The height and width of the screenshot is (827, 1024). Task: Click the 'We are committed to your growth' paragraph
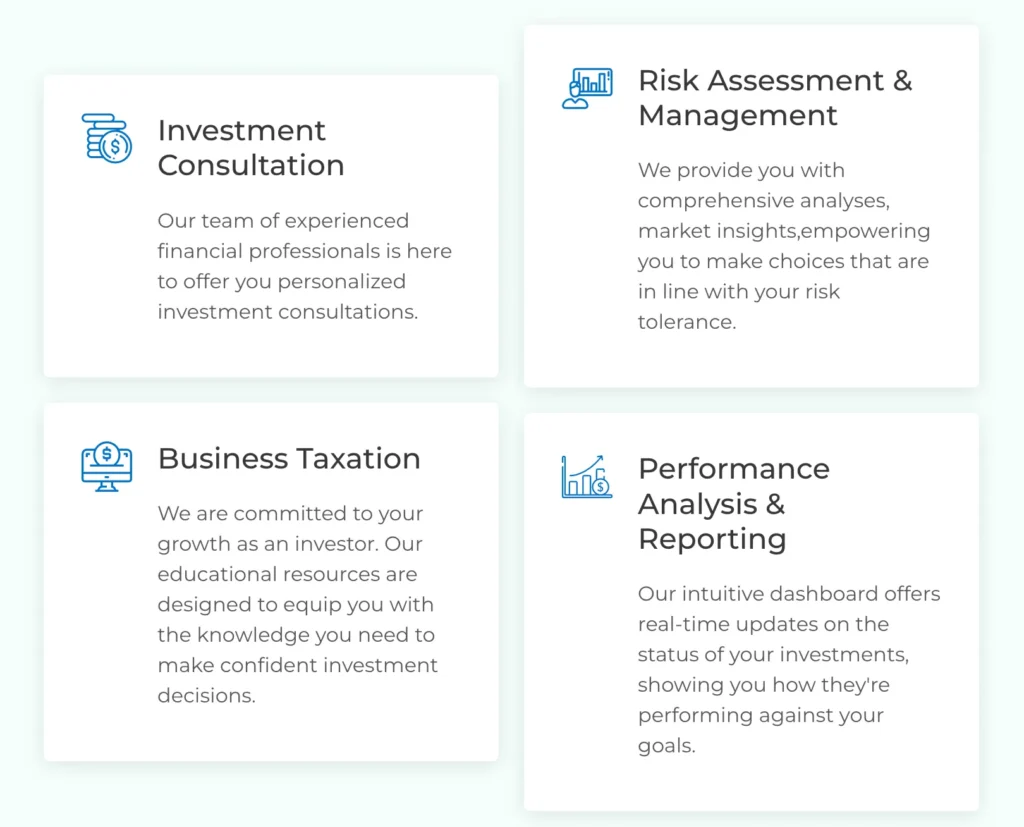298,604
